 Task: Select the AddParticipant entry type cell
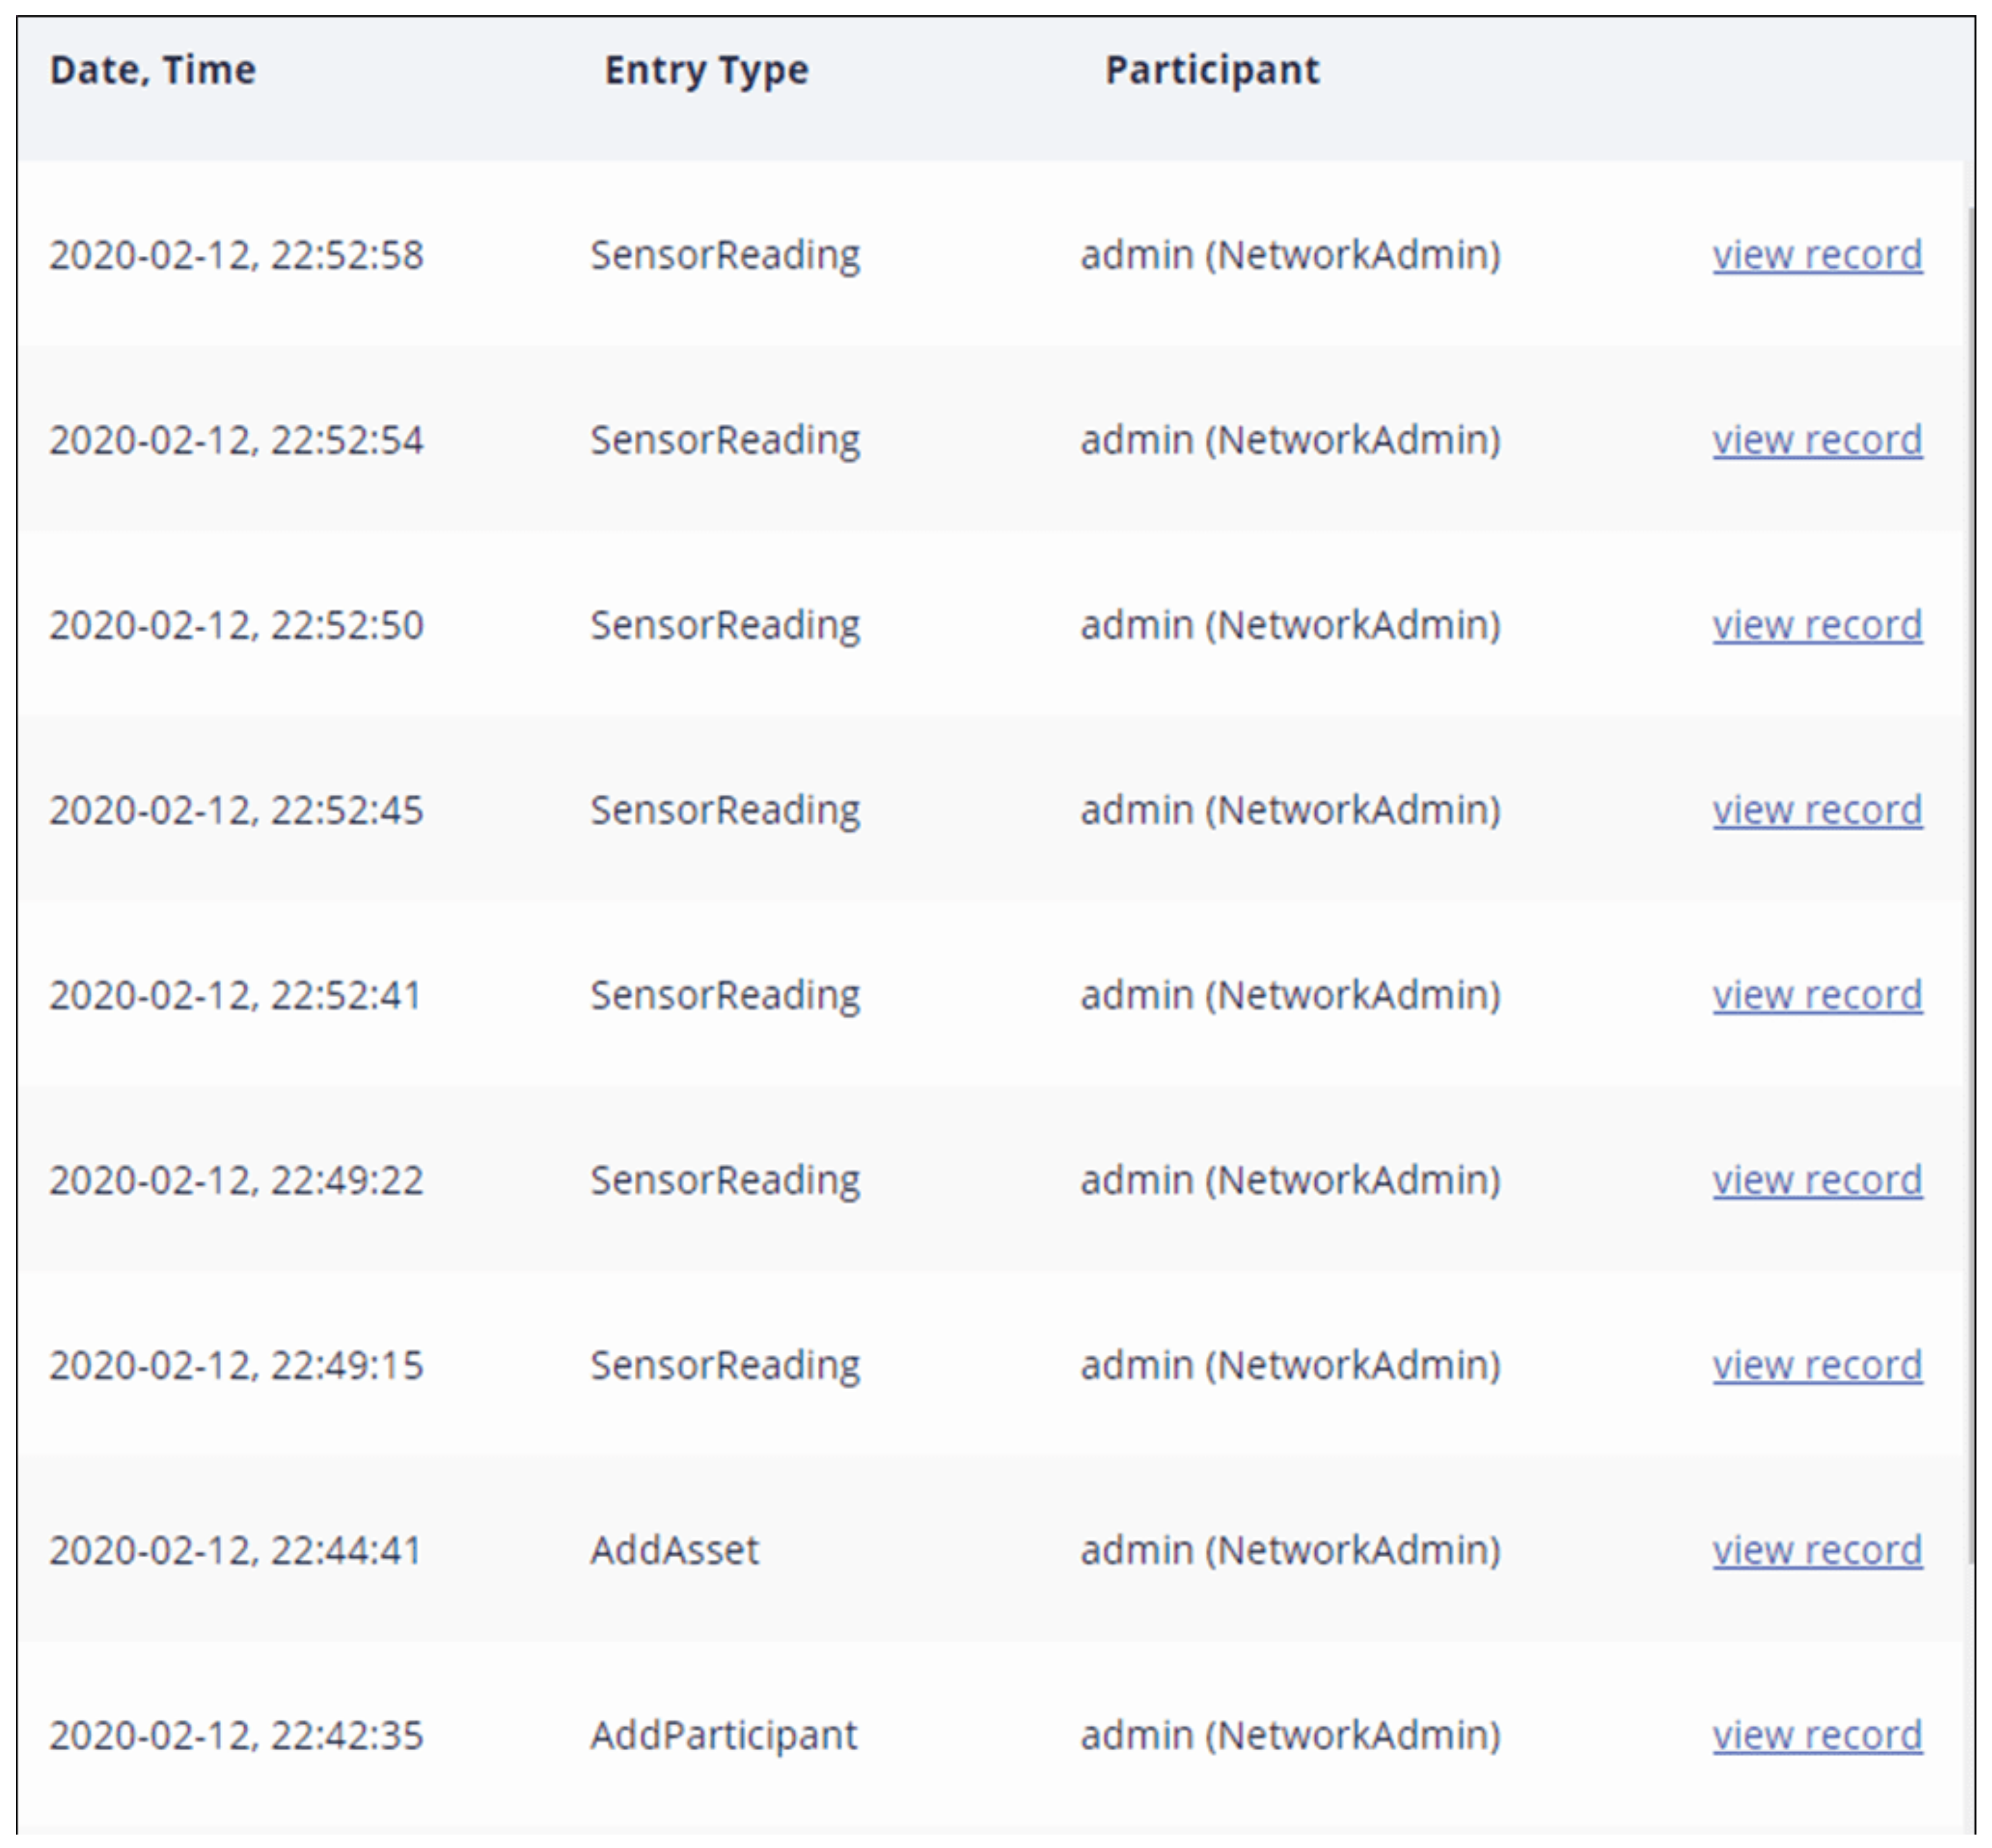pos(723,1735)
